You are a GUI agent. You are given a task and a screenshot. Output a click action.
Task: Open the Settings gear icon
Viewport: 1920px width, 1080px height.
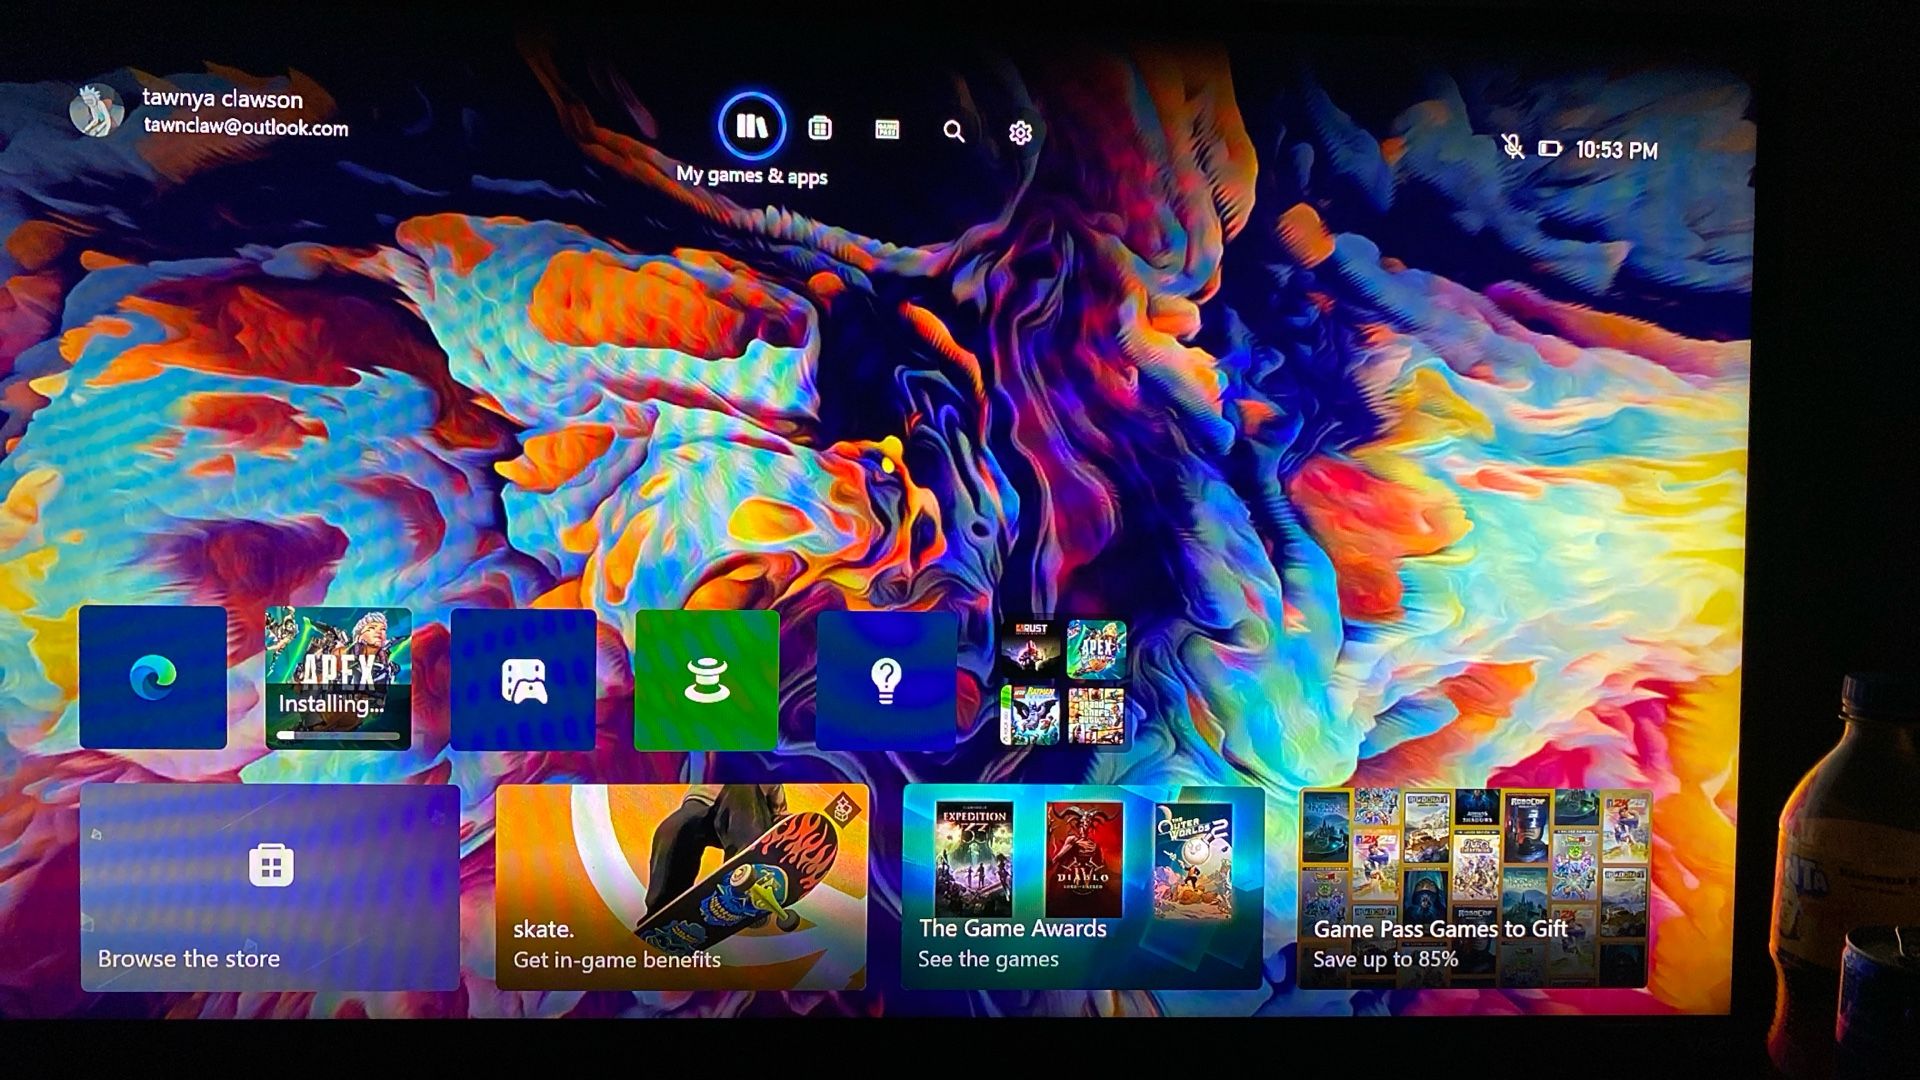coord(1020,132)
